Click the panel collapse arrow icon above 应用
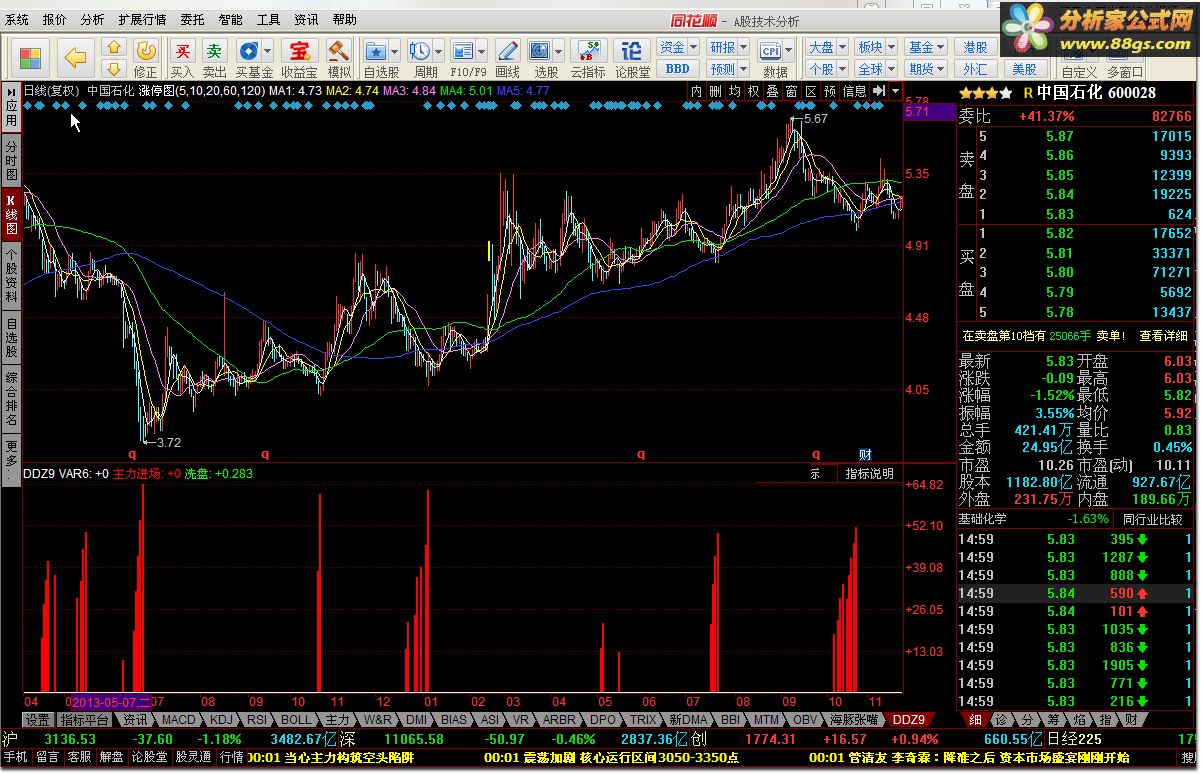 point(11,90)
